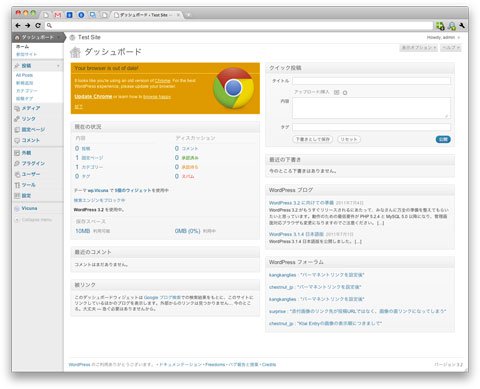
Task: Click the 投稿 pushpin icon in the sidebar
Action: pyautogui.click(x=17, y=66)
